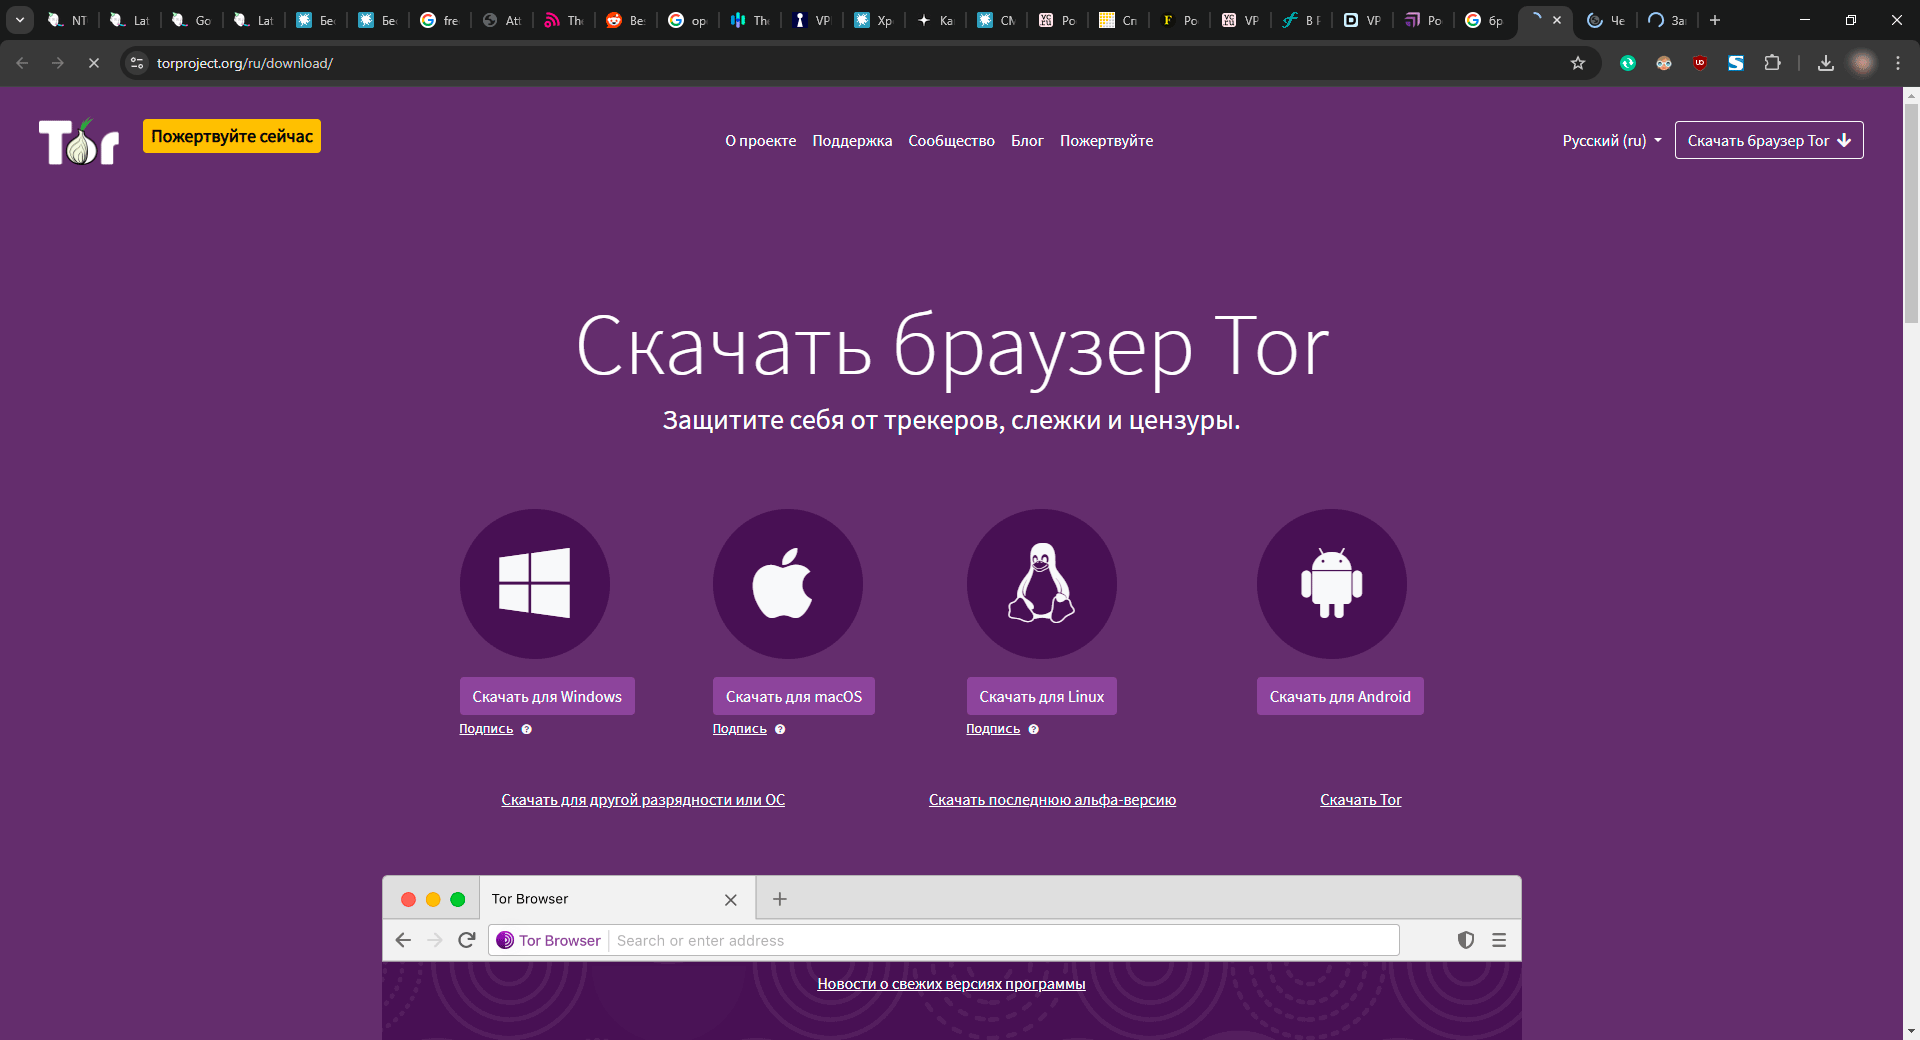
Task: Click Скачать для macOS button
Action: tap(794, 696)
